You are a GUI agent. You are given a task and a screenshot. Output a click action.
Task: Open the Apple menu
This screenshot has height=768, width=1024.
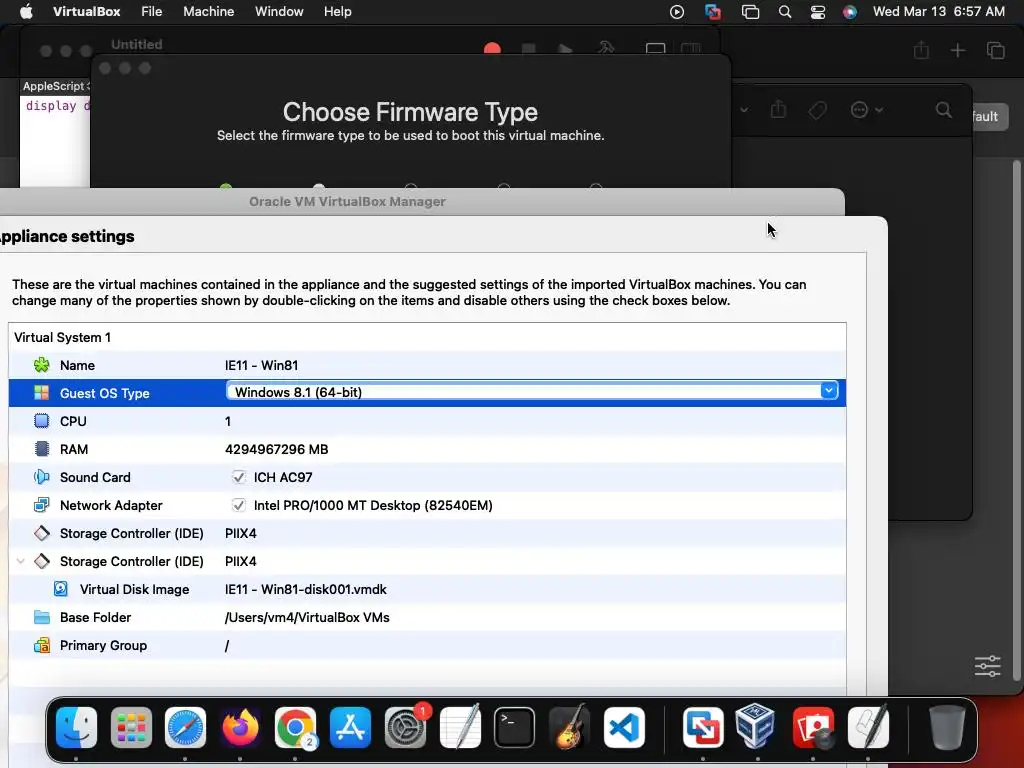[26, 12]
